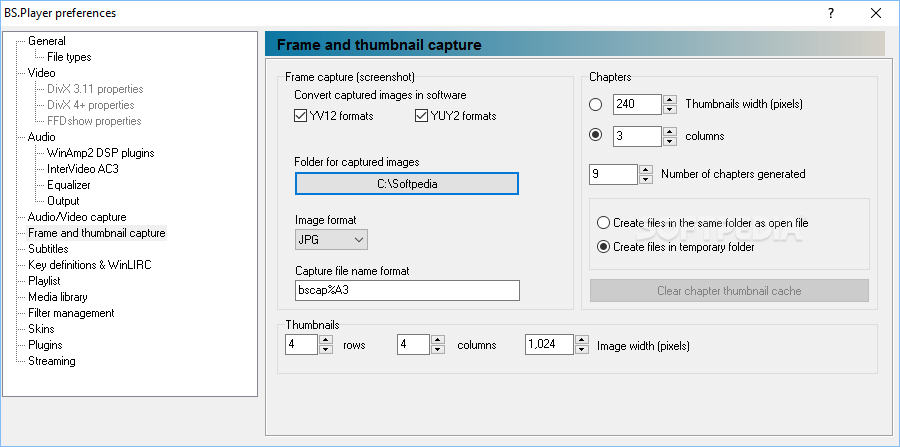900x447 pixels.
Task: Click number of chapters field showing 9
Action: [x=613, y=174]
